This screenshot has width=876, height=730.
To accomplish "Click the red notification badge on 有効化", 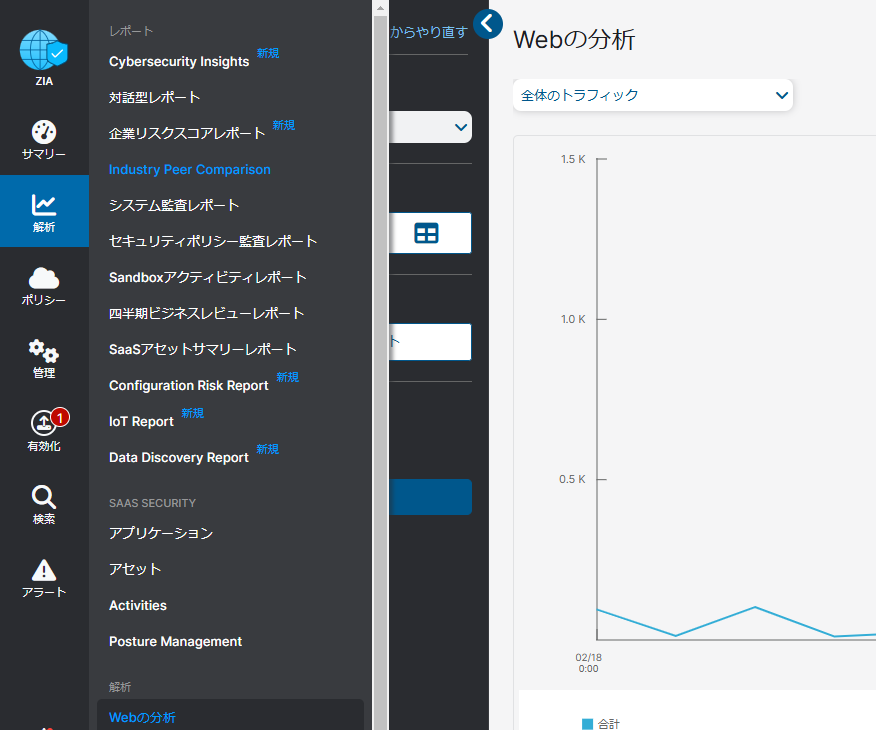I will [60, 417].
